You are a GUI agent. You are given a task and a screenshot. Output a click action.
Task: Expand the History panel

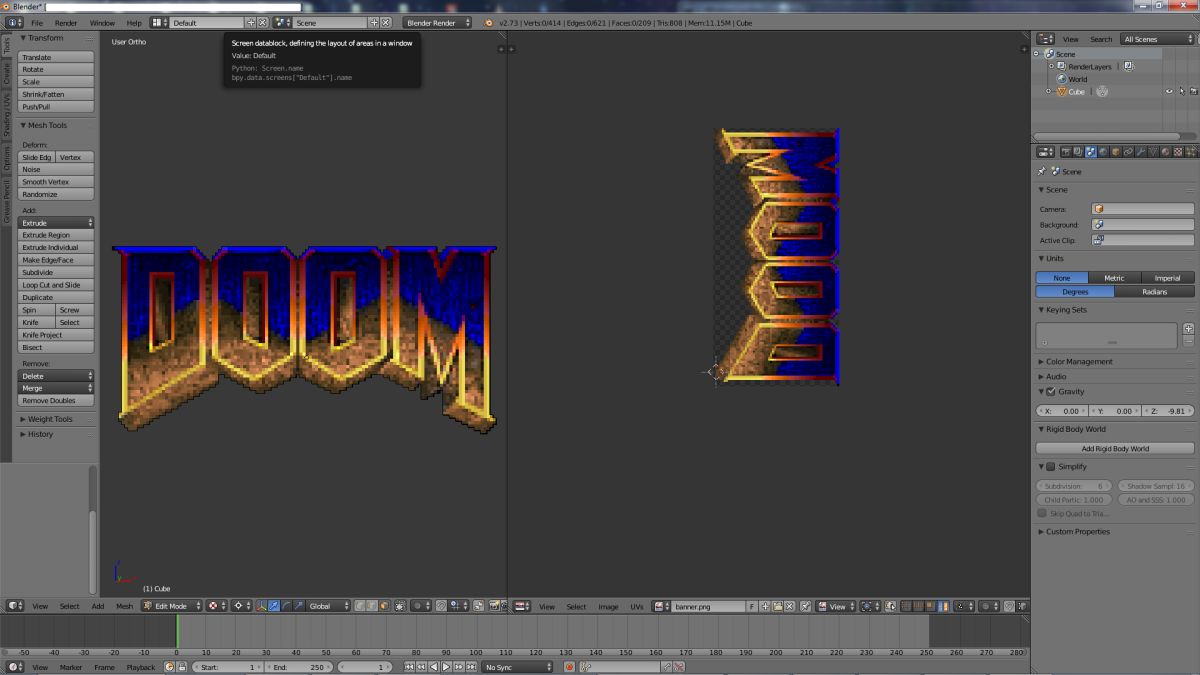coord(40,434)
